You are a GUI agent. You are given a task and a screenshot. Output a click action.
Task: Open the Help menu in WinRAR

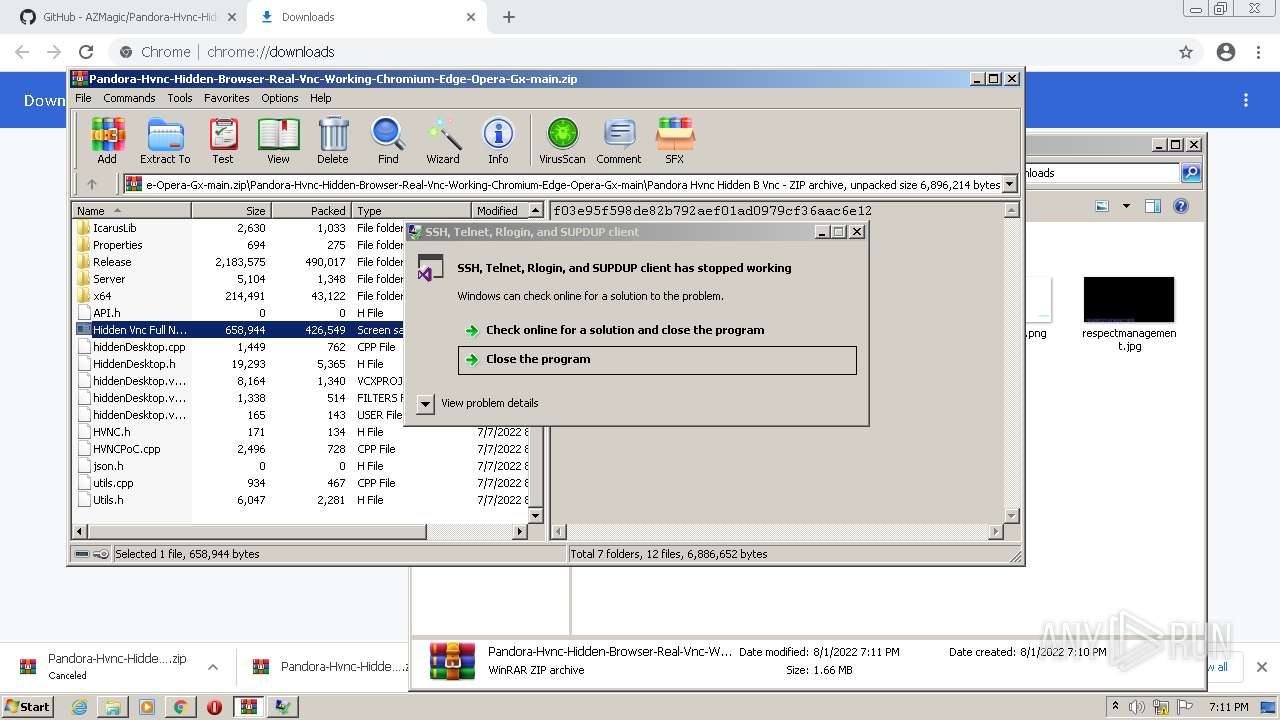(x=320, y=98)
